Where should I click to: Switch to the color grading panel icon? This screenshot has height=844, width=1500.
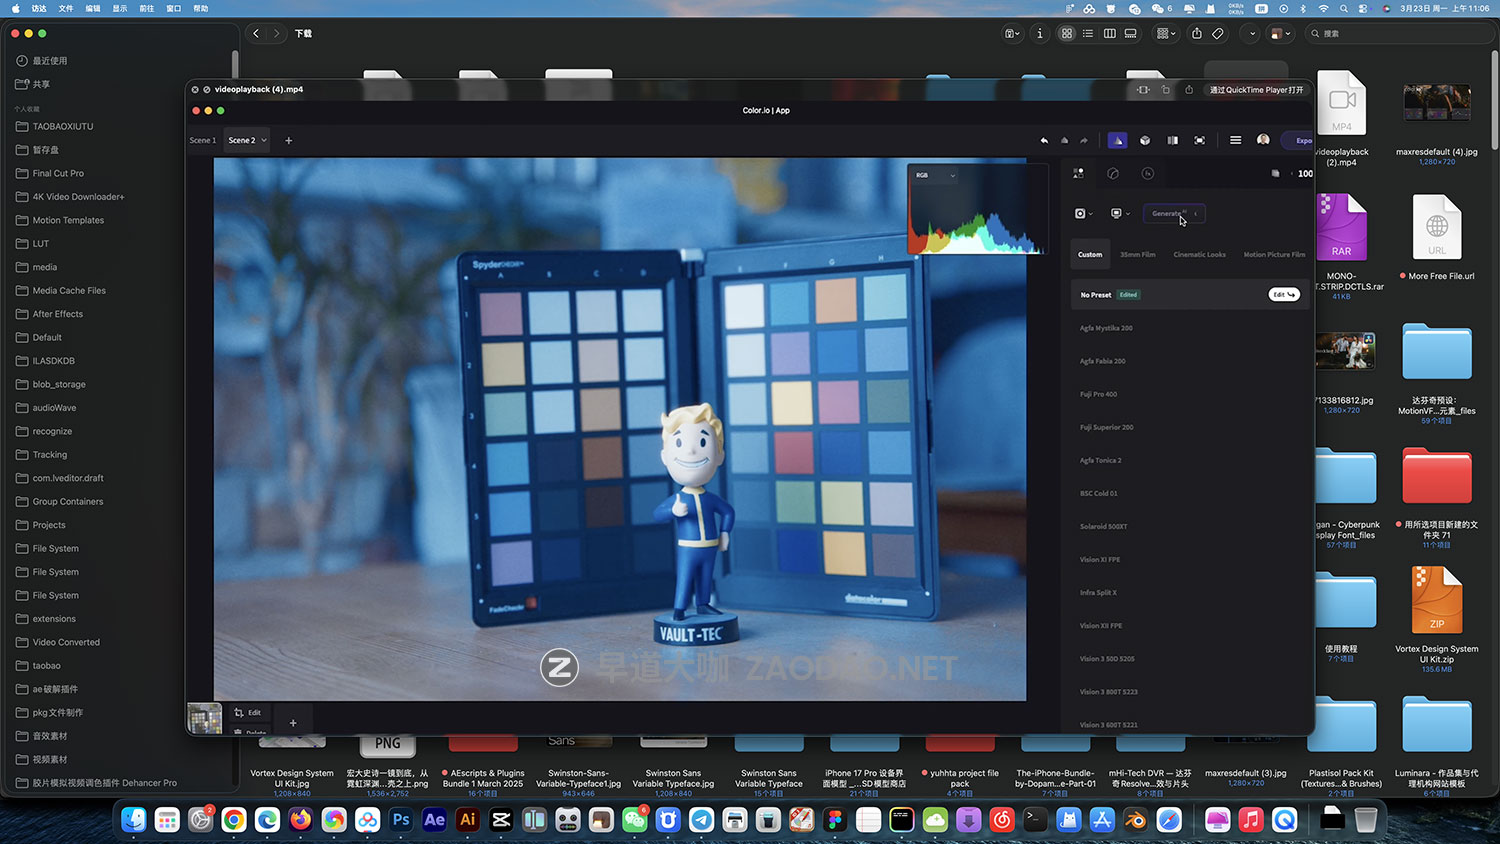[x=1113, y=173]
